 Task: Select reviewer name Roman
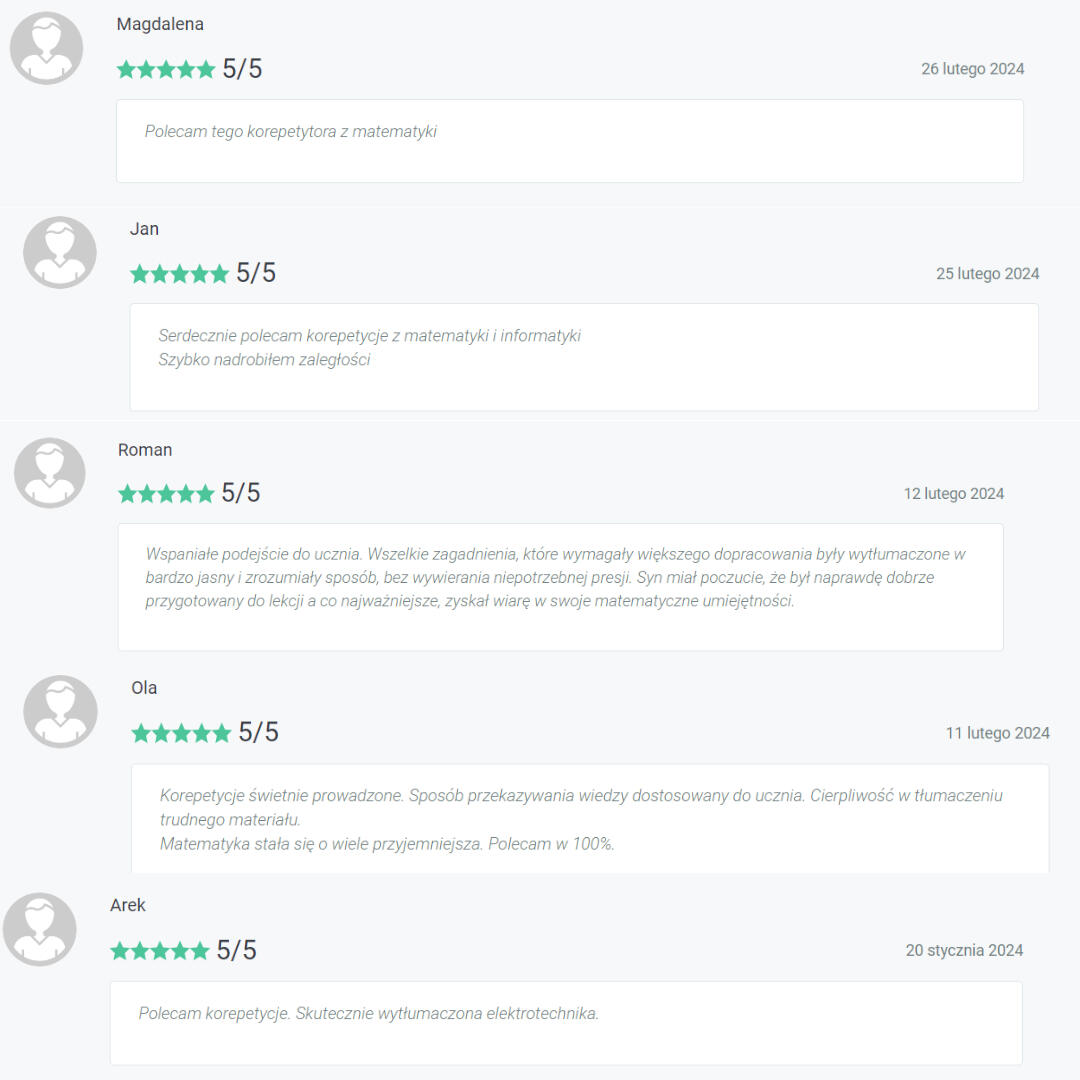tap(145, 450)
